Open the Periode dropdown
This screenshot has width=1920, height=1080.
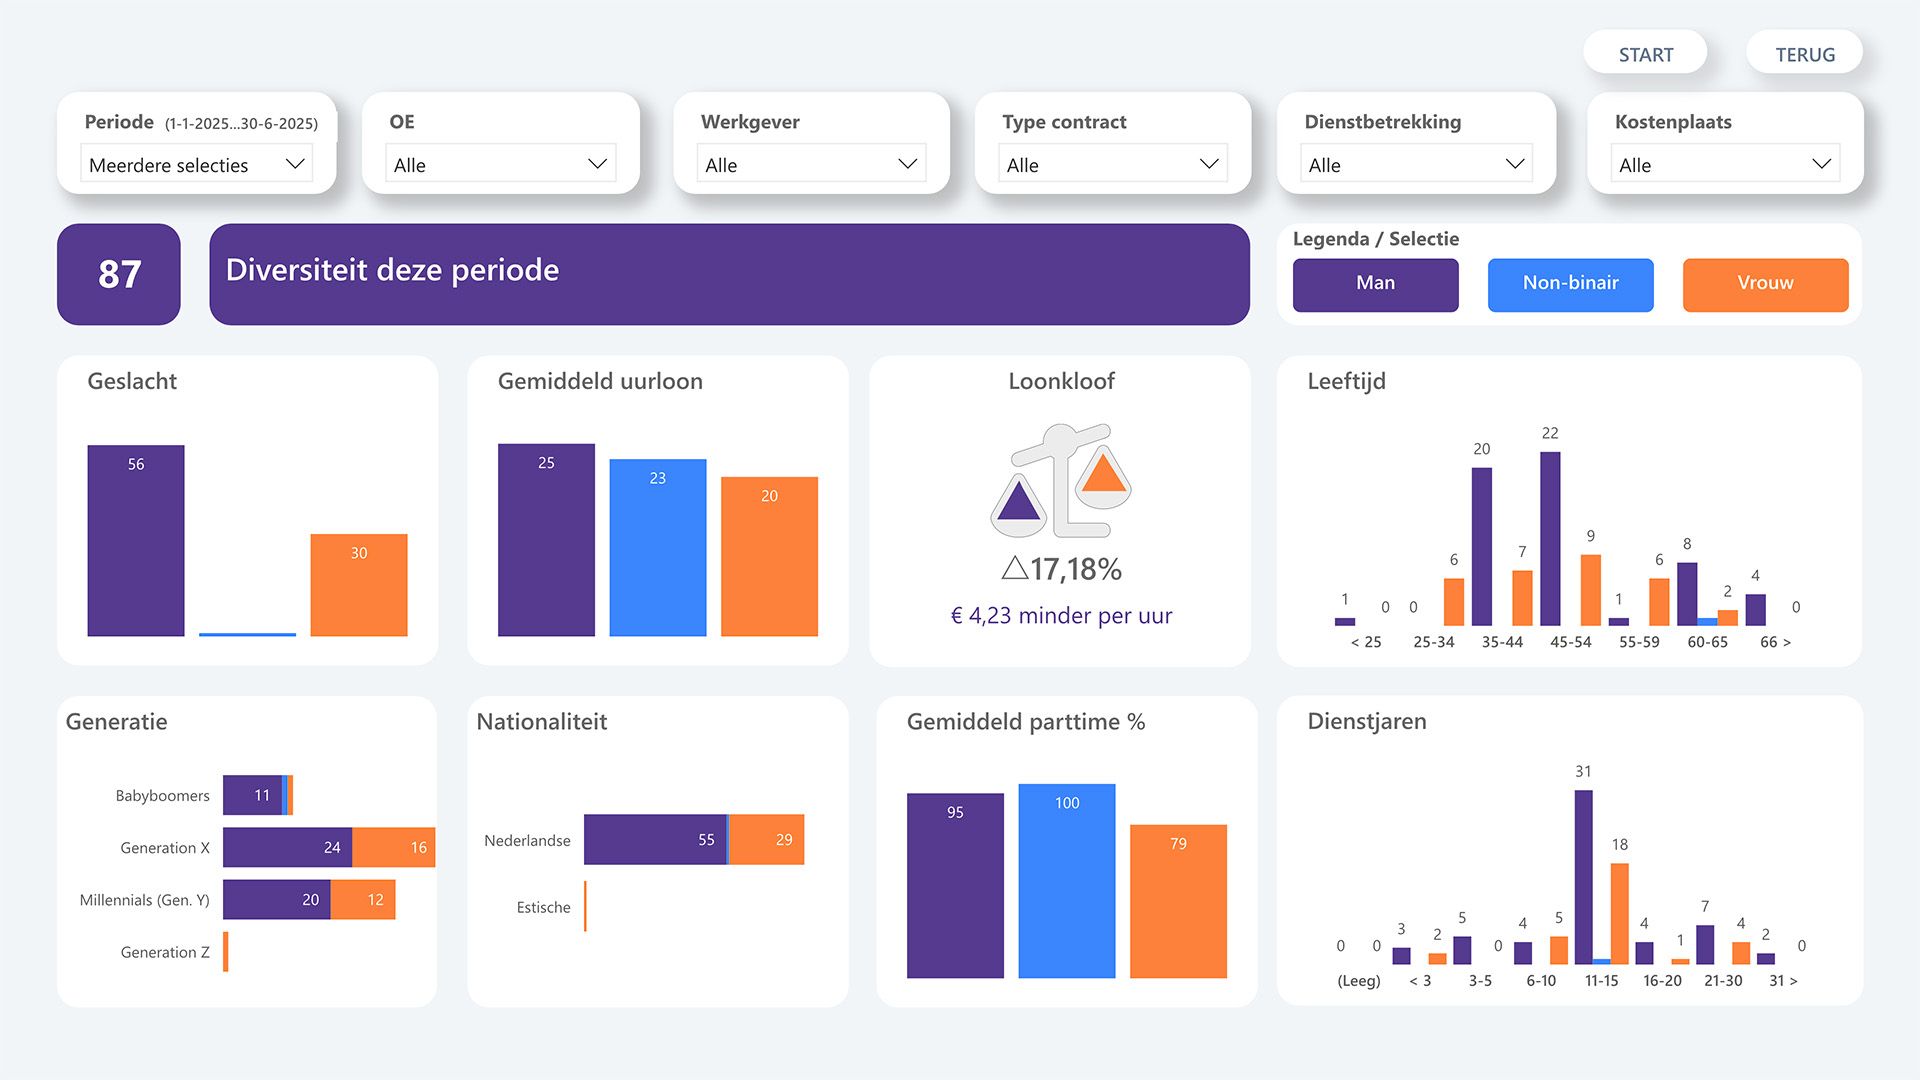[196, 164]
